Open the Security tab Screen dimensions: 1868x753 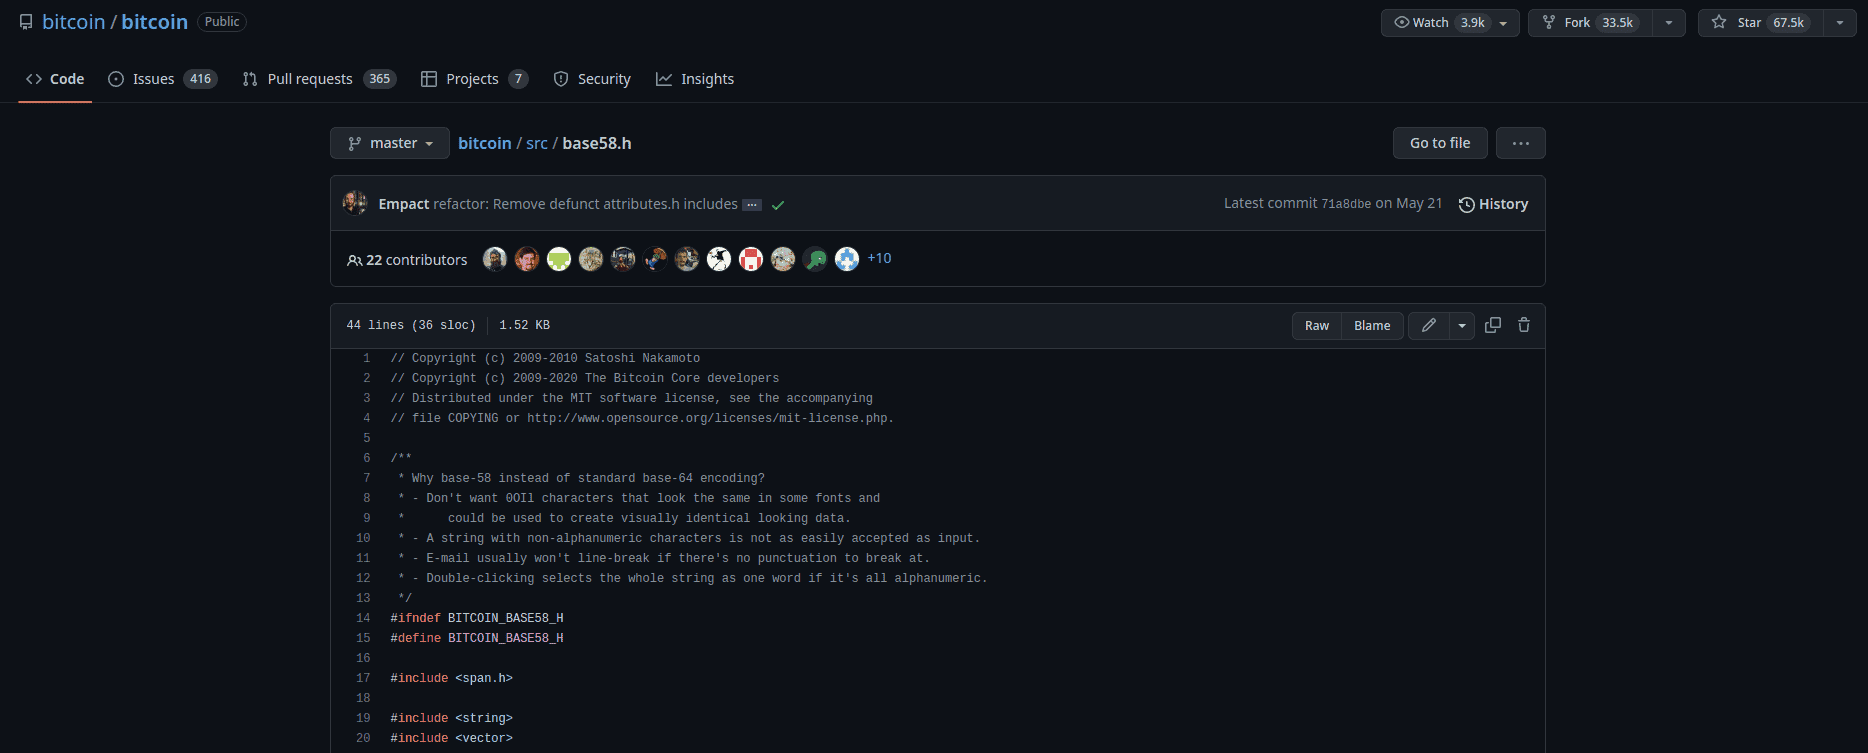coord(592,79)
